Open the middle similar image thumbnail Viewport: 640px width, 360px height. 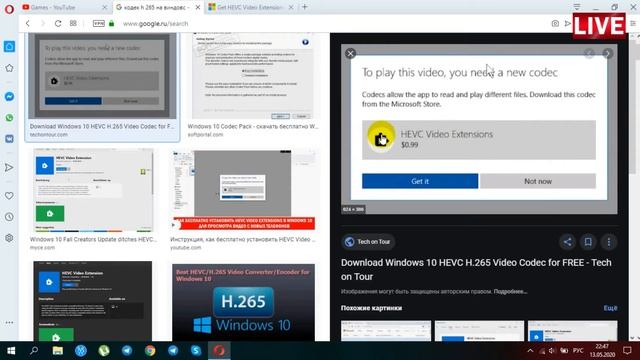(x=479, y=331)
